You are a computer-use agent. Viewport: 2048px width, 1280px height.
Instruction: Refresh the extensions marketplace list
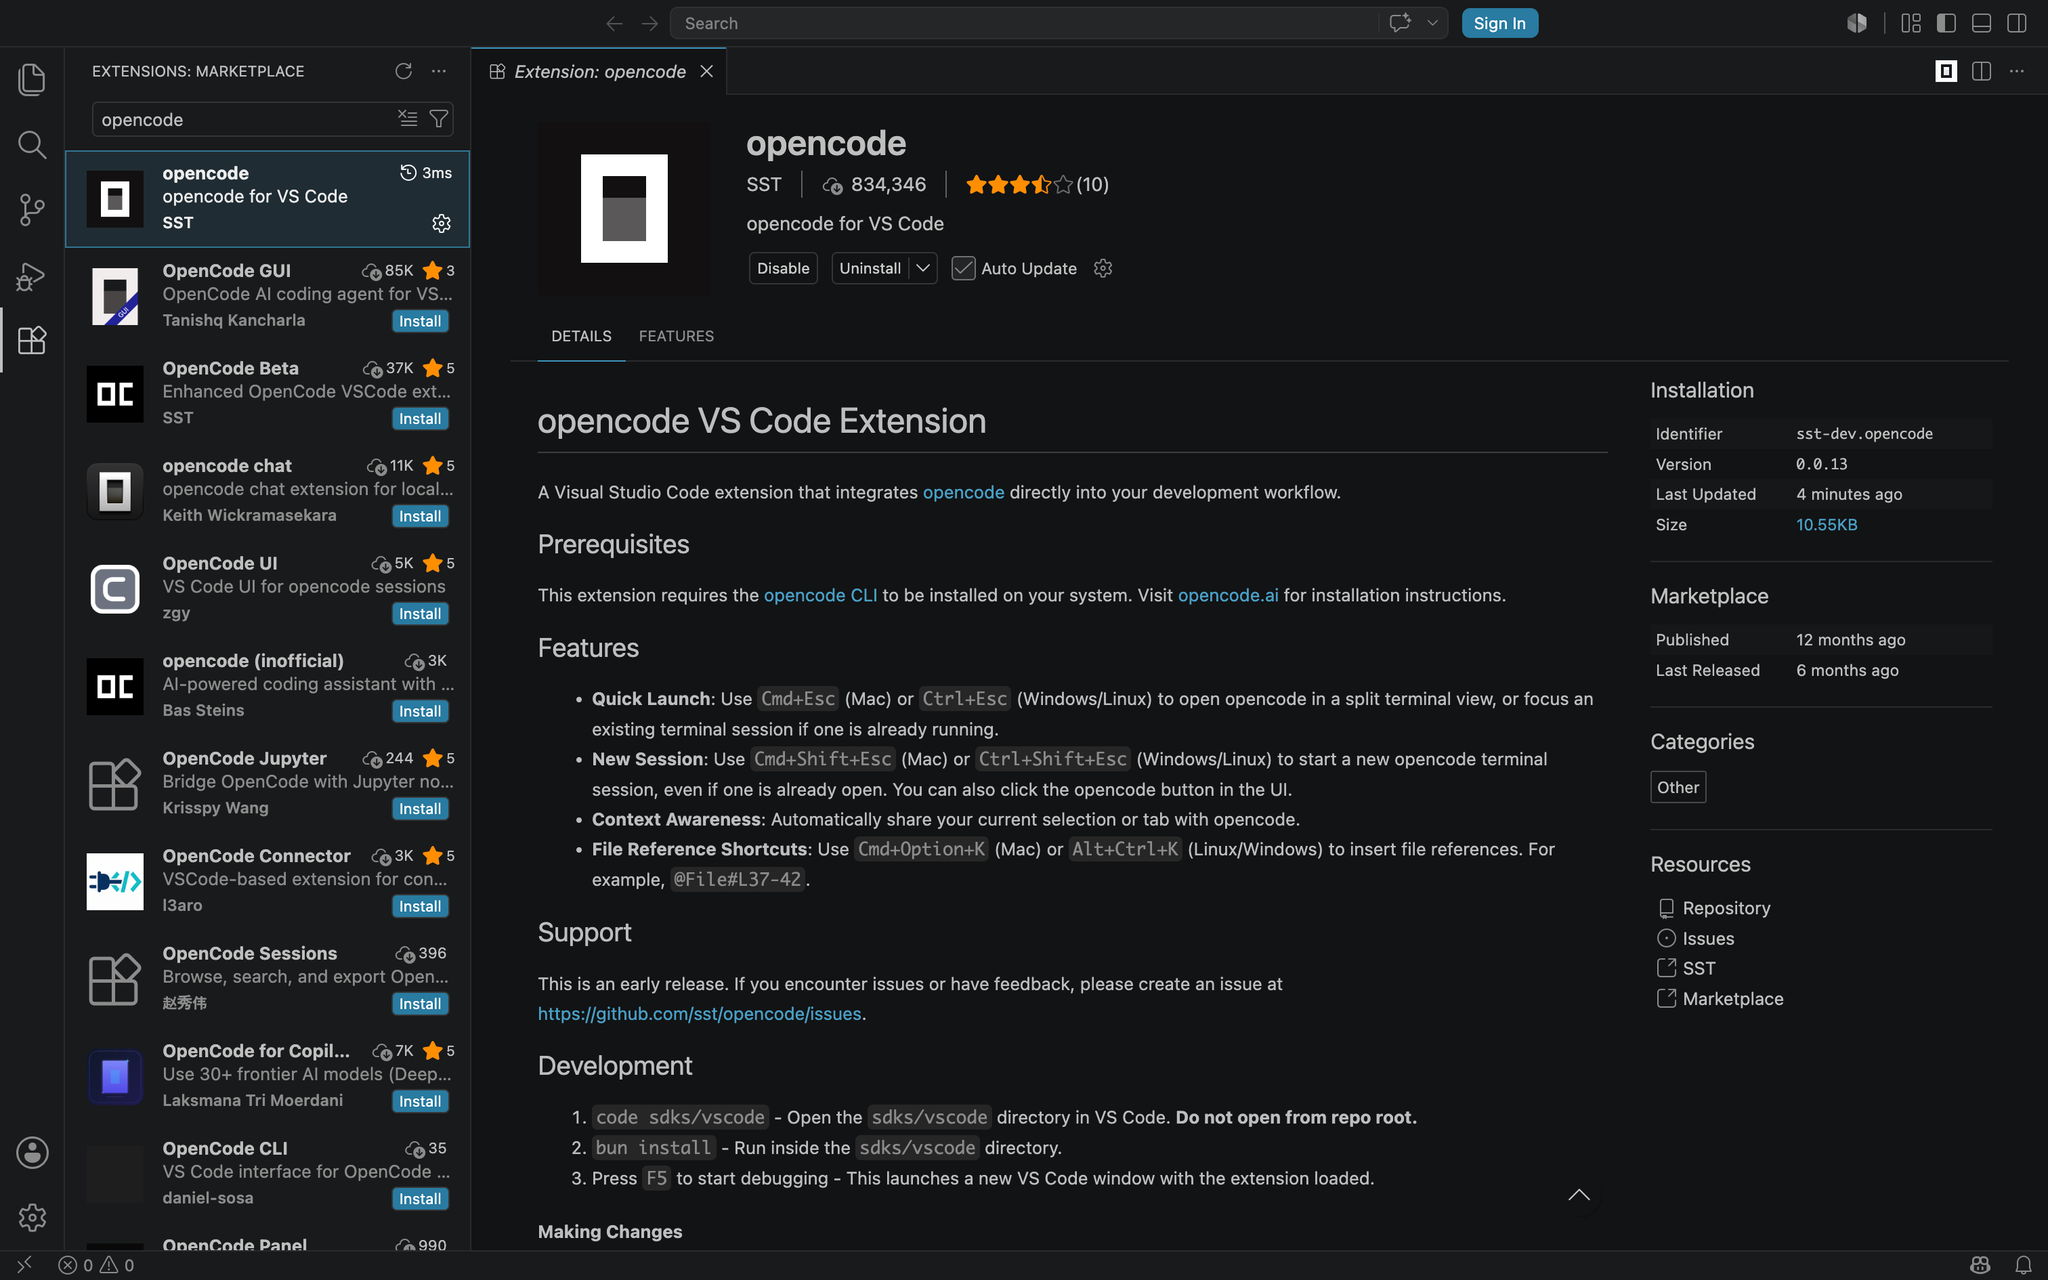(x=403, y=71)
